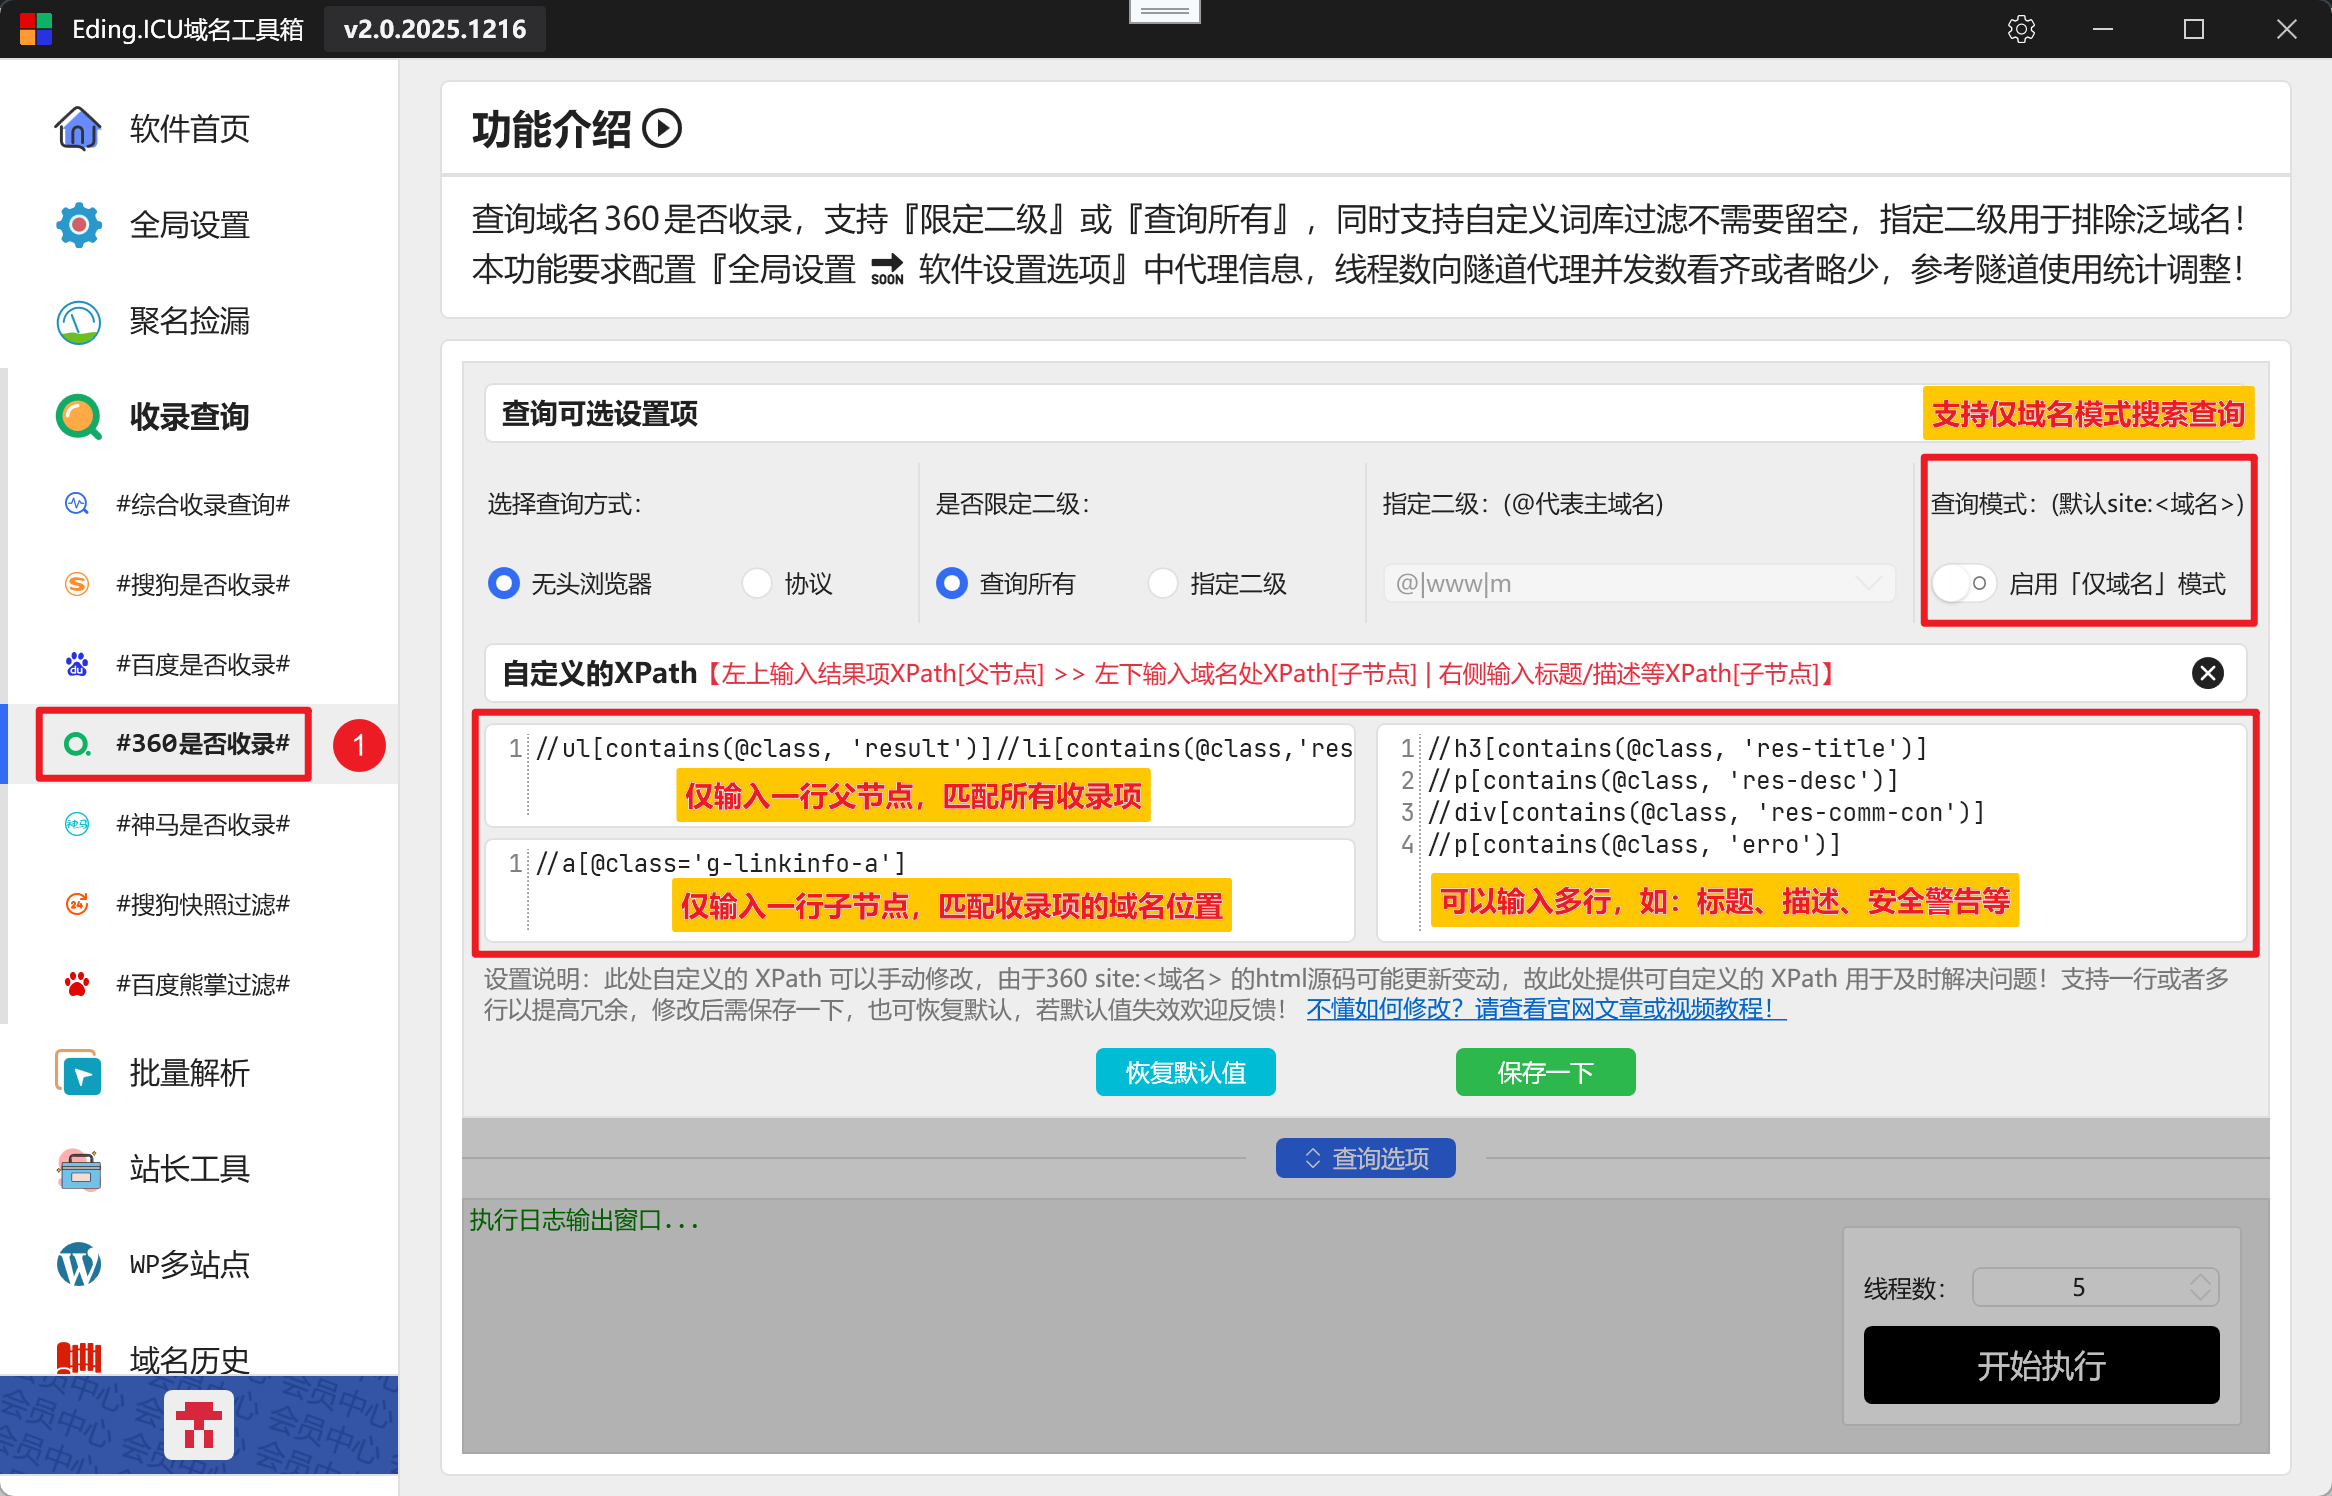Open #搜狗是否收录# menu item
The width and height of the screenshot is (2332, 1496).
click(x=203, y=584)
